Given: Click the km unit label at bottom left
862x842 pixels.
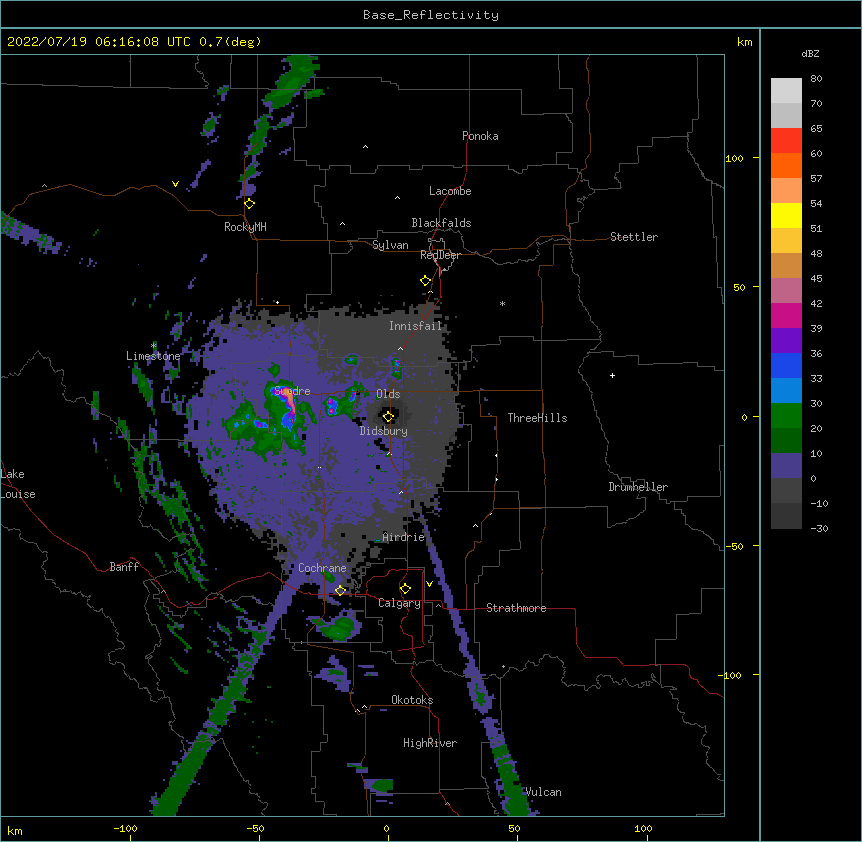Looking at the screenshot, I should click(x=15, y=831).
